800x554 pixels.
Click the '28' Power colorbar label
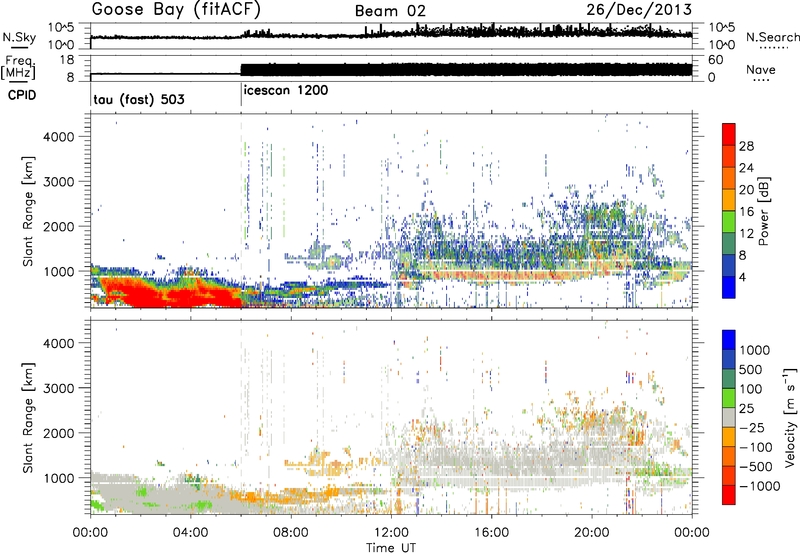pos(746,146)
